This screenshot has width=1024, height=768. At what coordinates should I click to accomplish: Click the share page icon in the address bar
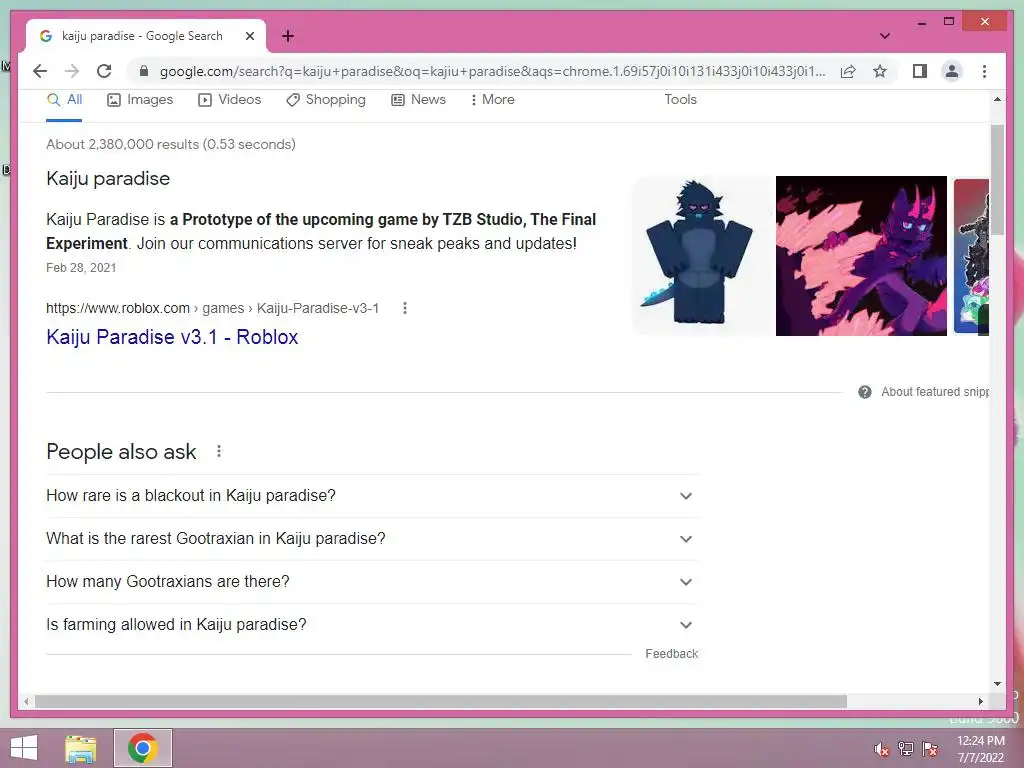pyautogui.click(x=848, y=71)
